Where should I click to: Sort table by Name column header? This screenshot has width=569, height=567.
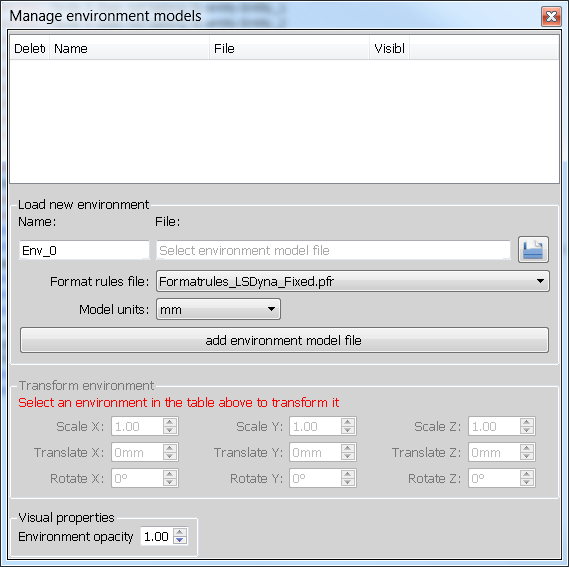pyautogui.click(x=130, y=48)
